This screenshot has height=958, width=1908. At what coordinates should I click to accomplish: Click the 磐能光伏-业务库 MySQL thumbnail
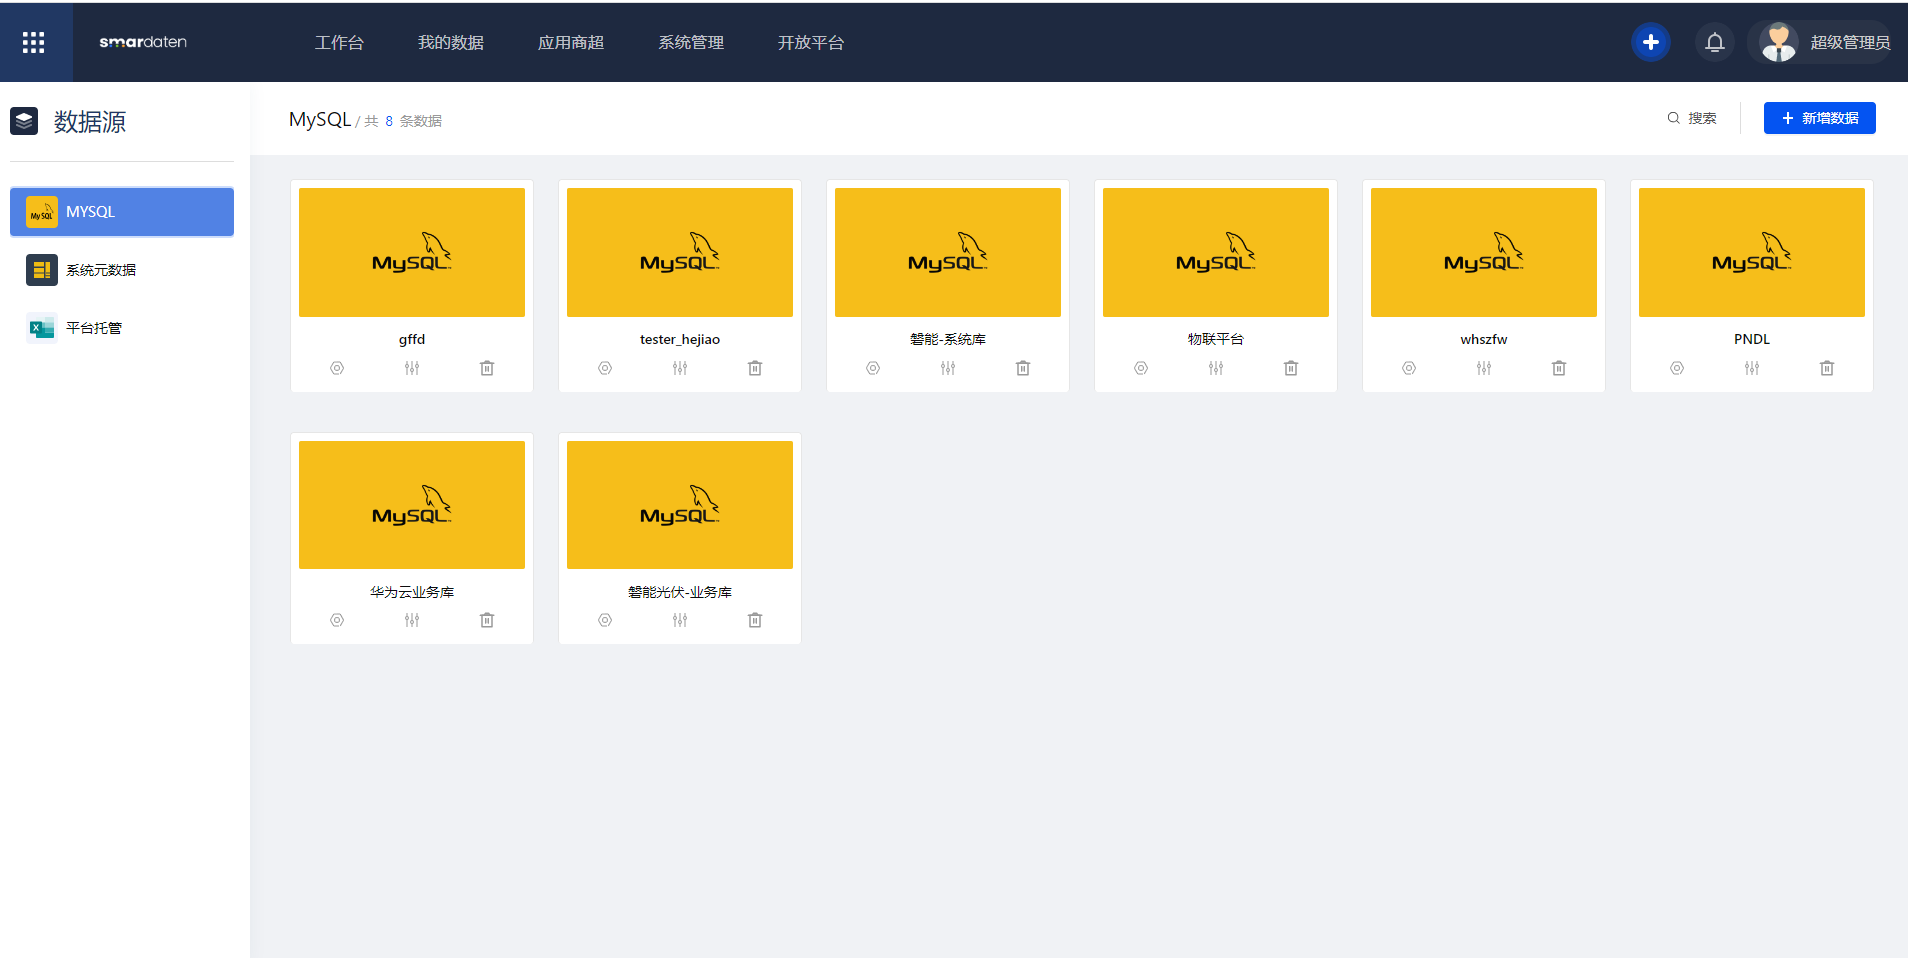pos(680,505)
